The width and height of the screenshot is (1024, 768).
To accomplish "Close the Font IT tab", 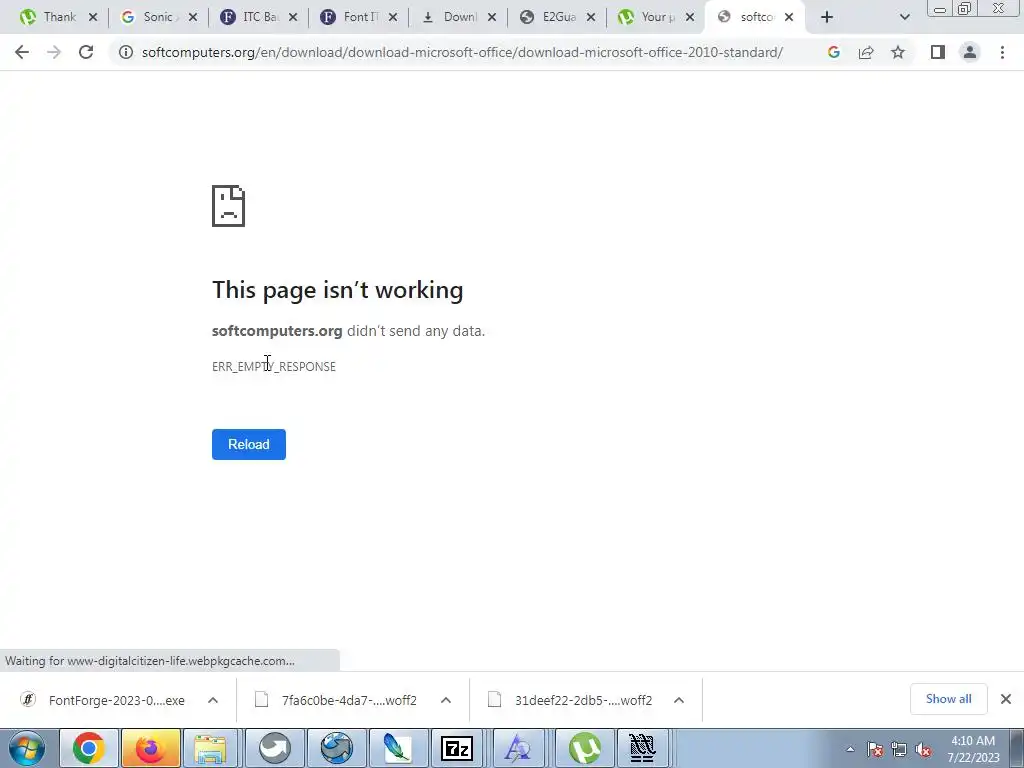I will (x=392, y=17).
